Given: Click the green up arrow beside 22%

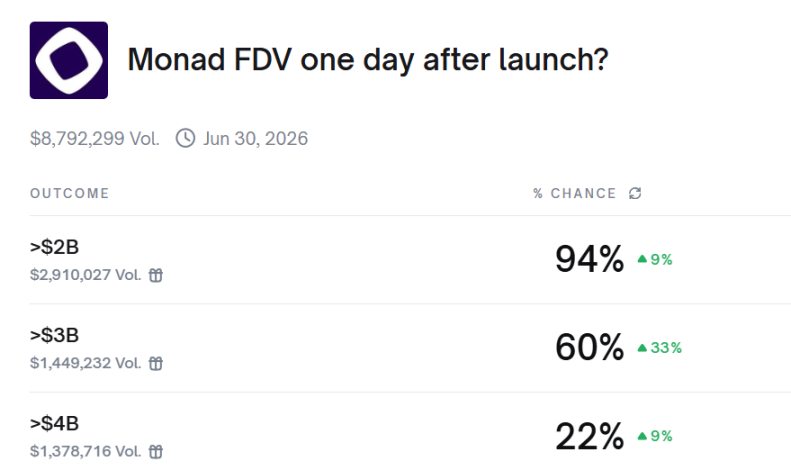Looking at the screenshot, I should click(x=643, y=436).
